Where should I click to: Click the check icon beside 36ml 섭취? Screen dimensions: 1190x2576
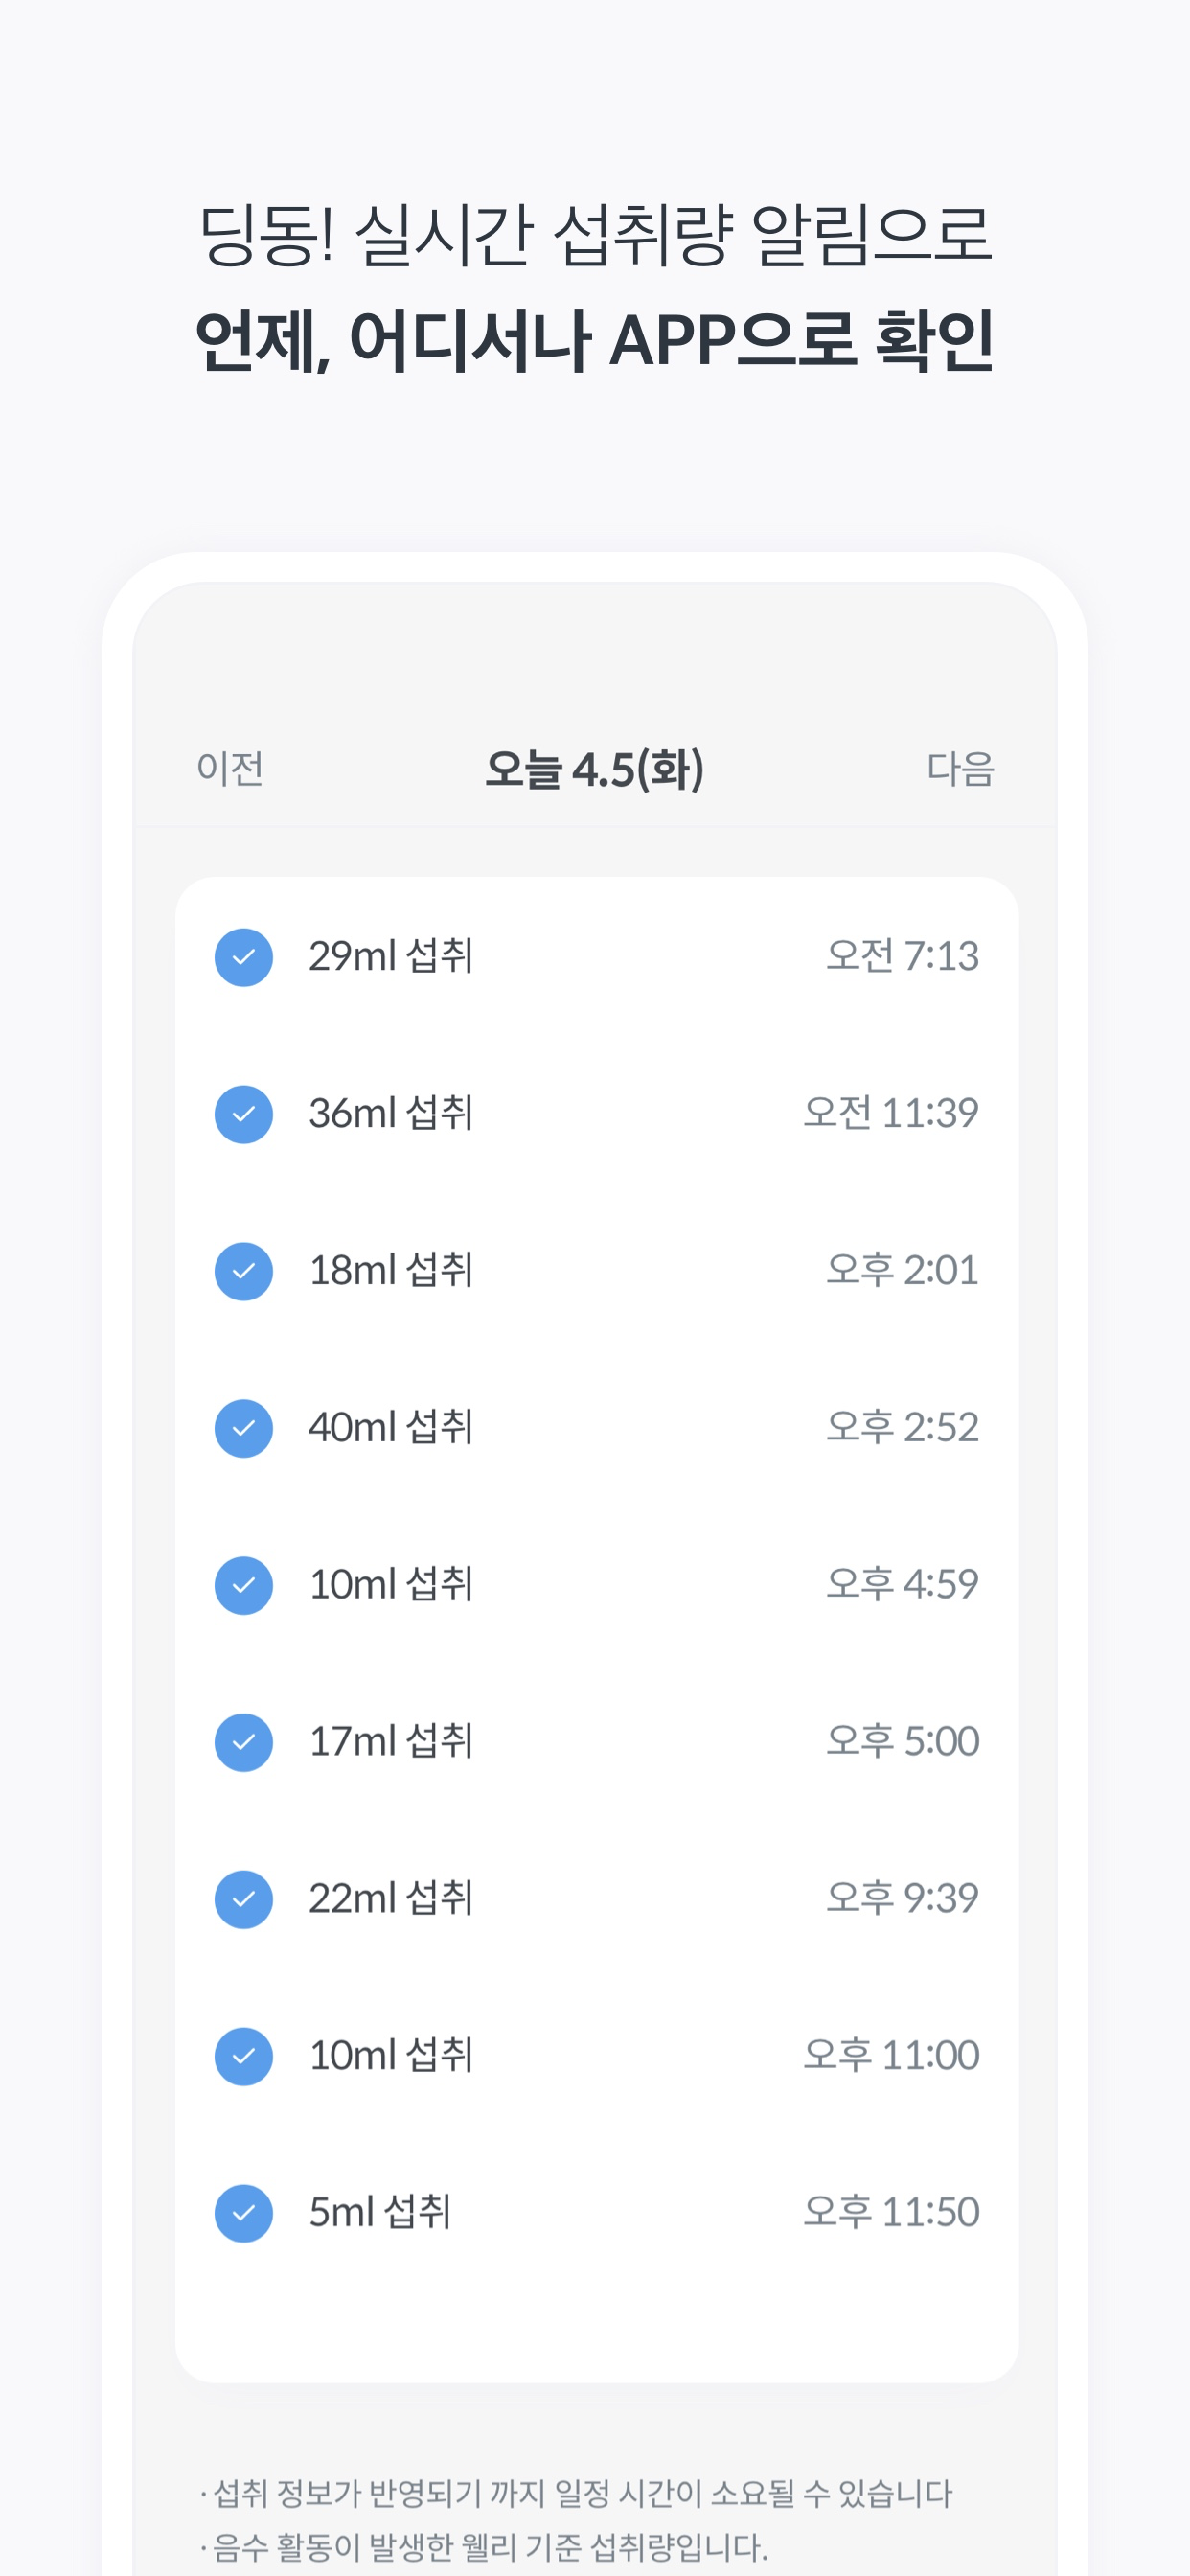click(244, 1114)
